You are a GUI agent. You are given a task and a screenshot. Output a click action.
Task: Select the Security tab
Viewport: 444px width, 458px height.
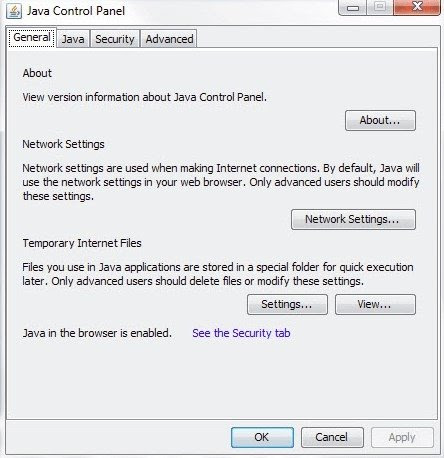click(x=115, y=39)
